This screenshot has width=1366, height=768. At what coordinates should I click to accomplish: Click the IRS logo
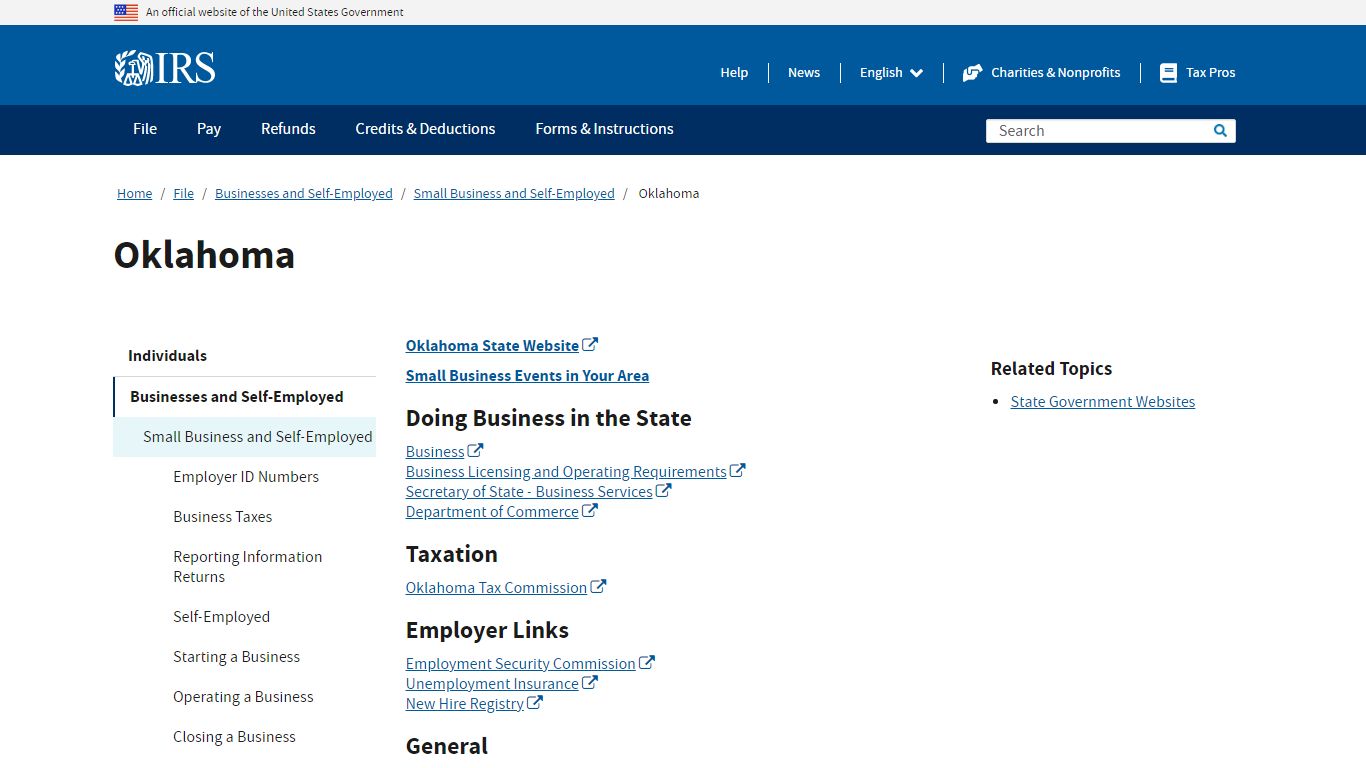(165, 68)
